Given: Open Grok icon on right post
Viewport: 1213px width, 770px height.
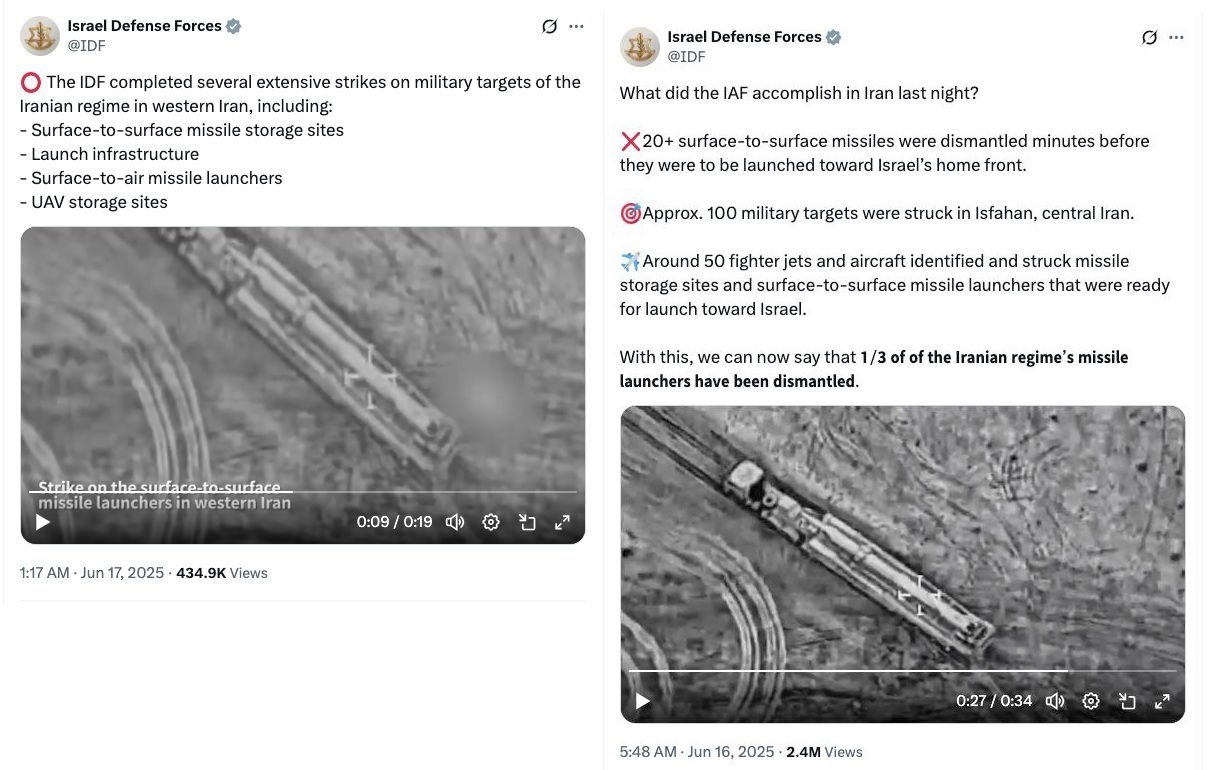Looking at the screenshot, I should (x=1149, y=38).
